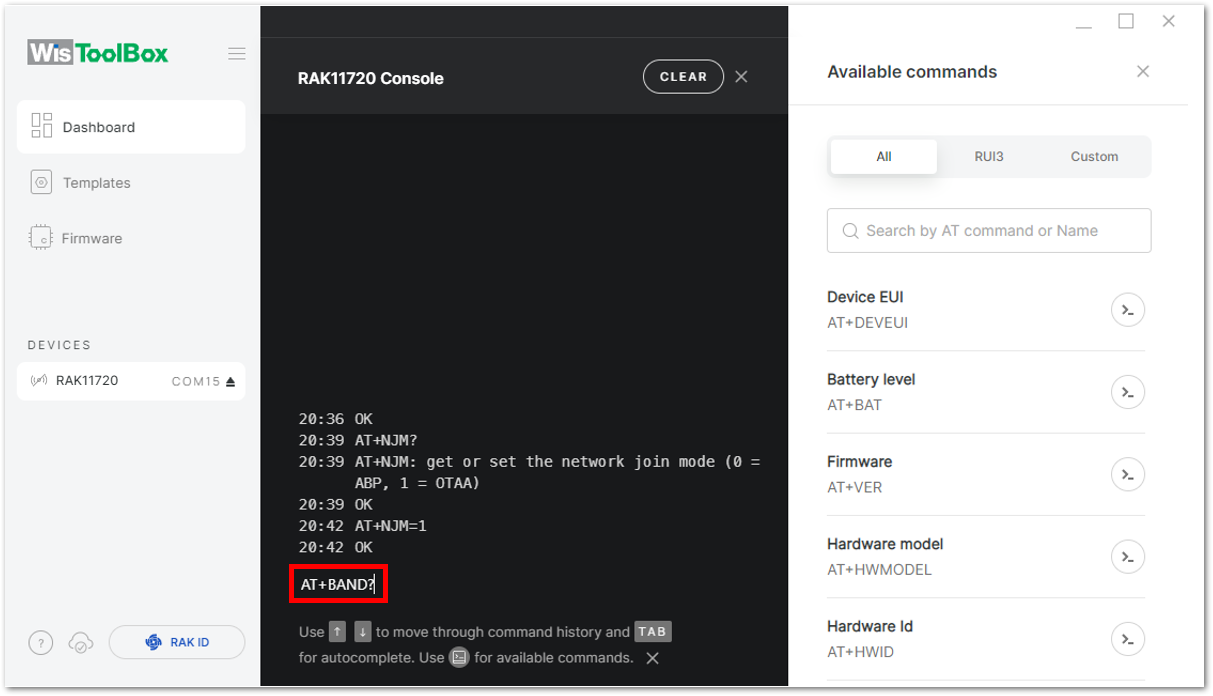The height and width of the screenshot is (696, 1213).
Task: Click the Templates sidebar icon
Action: pyautogui.click(x=41, y=182)
